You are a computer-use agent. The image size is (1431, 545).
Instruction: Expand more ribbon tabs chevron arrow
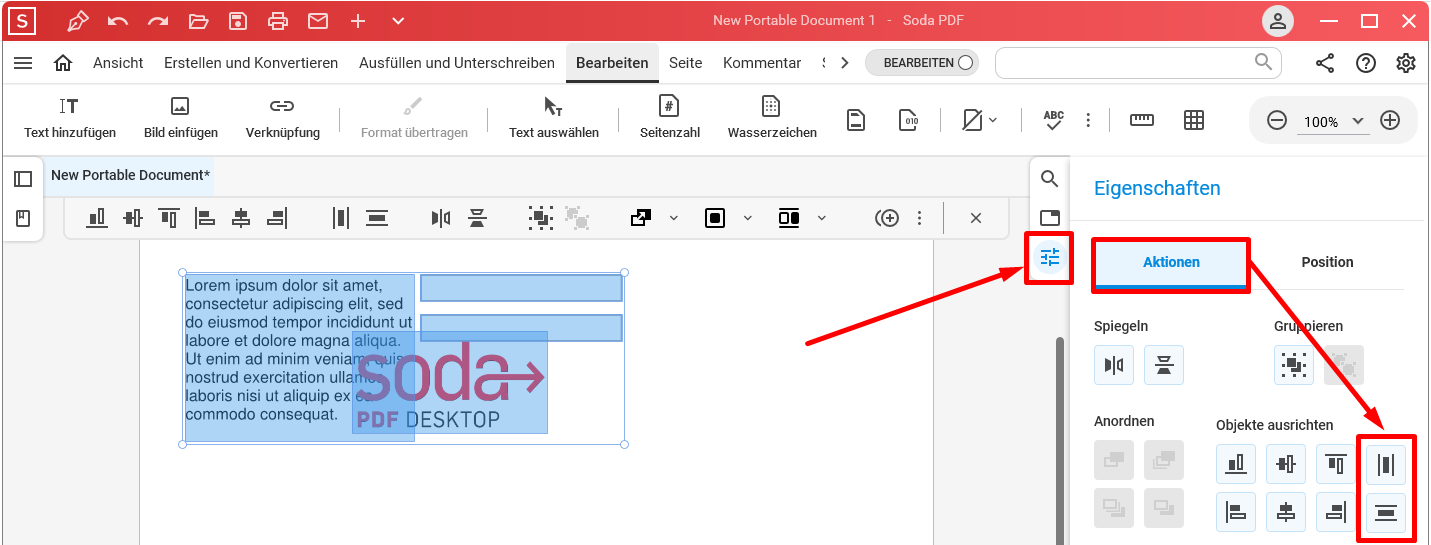tap(845, 63)
